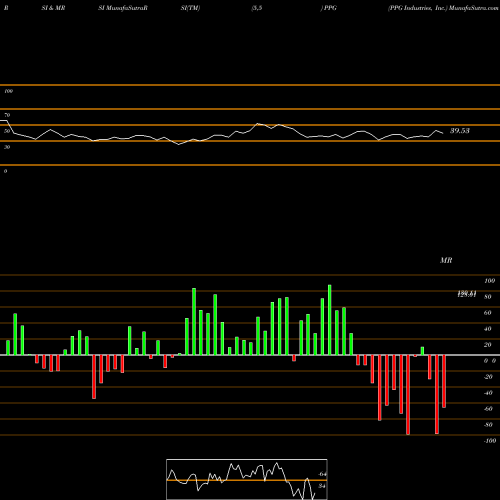
Task: Click the 40 label on histogram axis
Action: coord(488,329)
